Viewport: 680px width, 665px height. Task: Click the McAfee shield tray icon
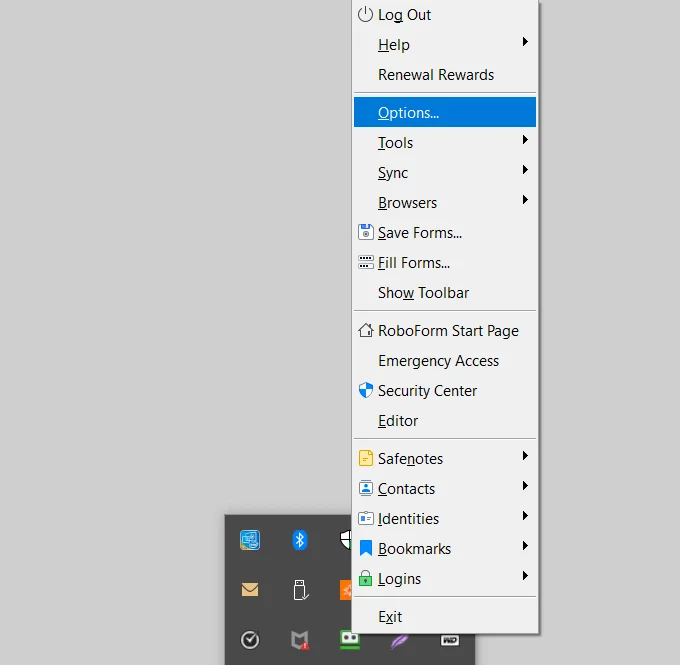coord(300,640)
